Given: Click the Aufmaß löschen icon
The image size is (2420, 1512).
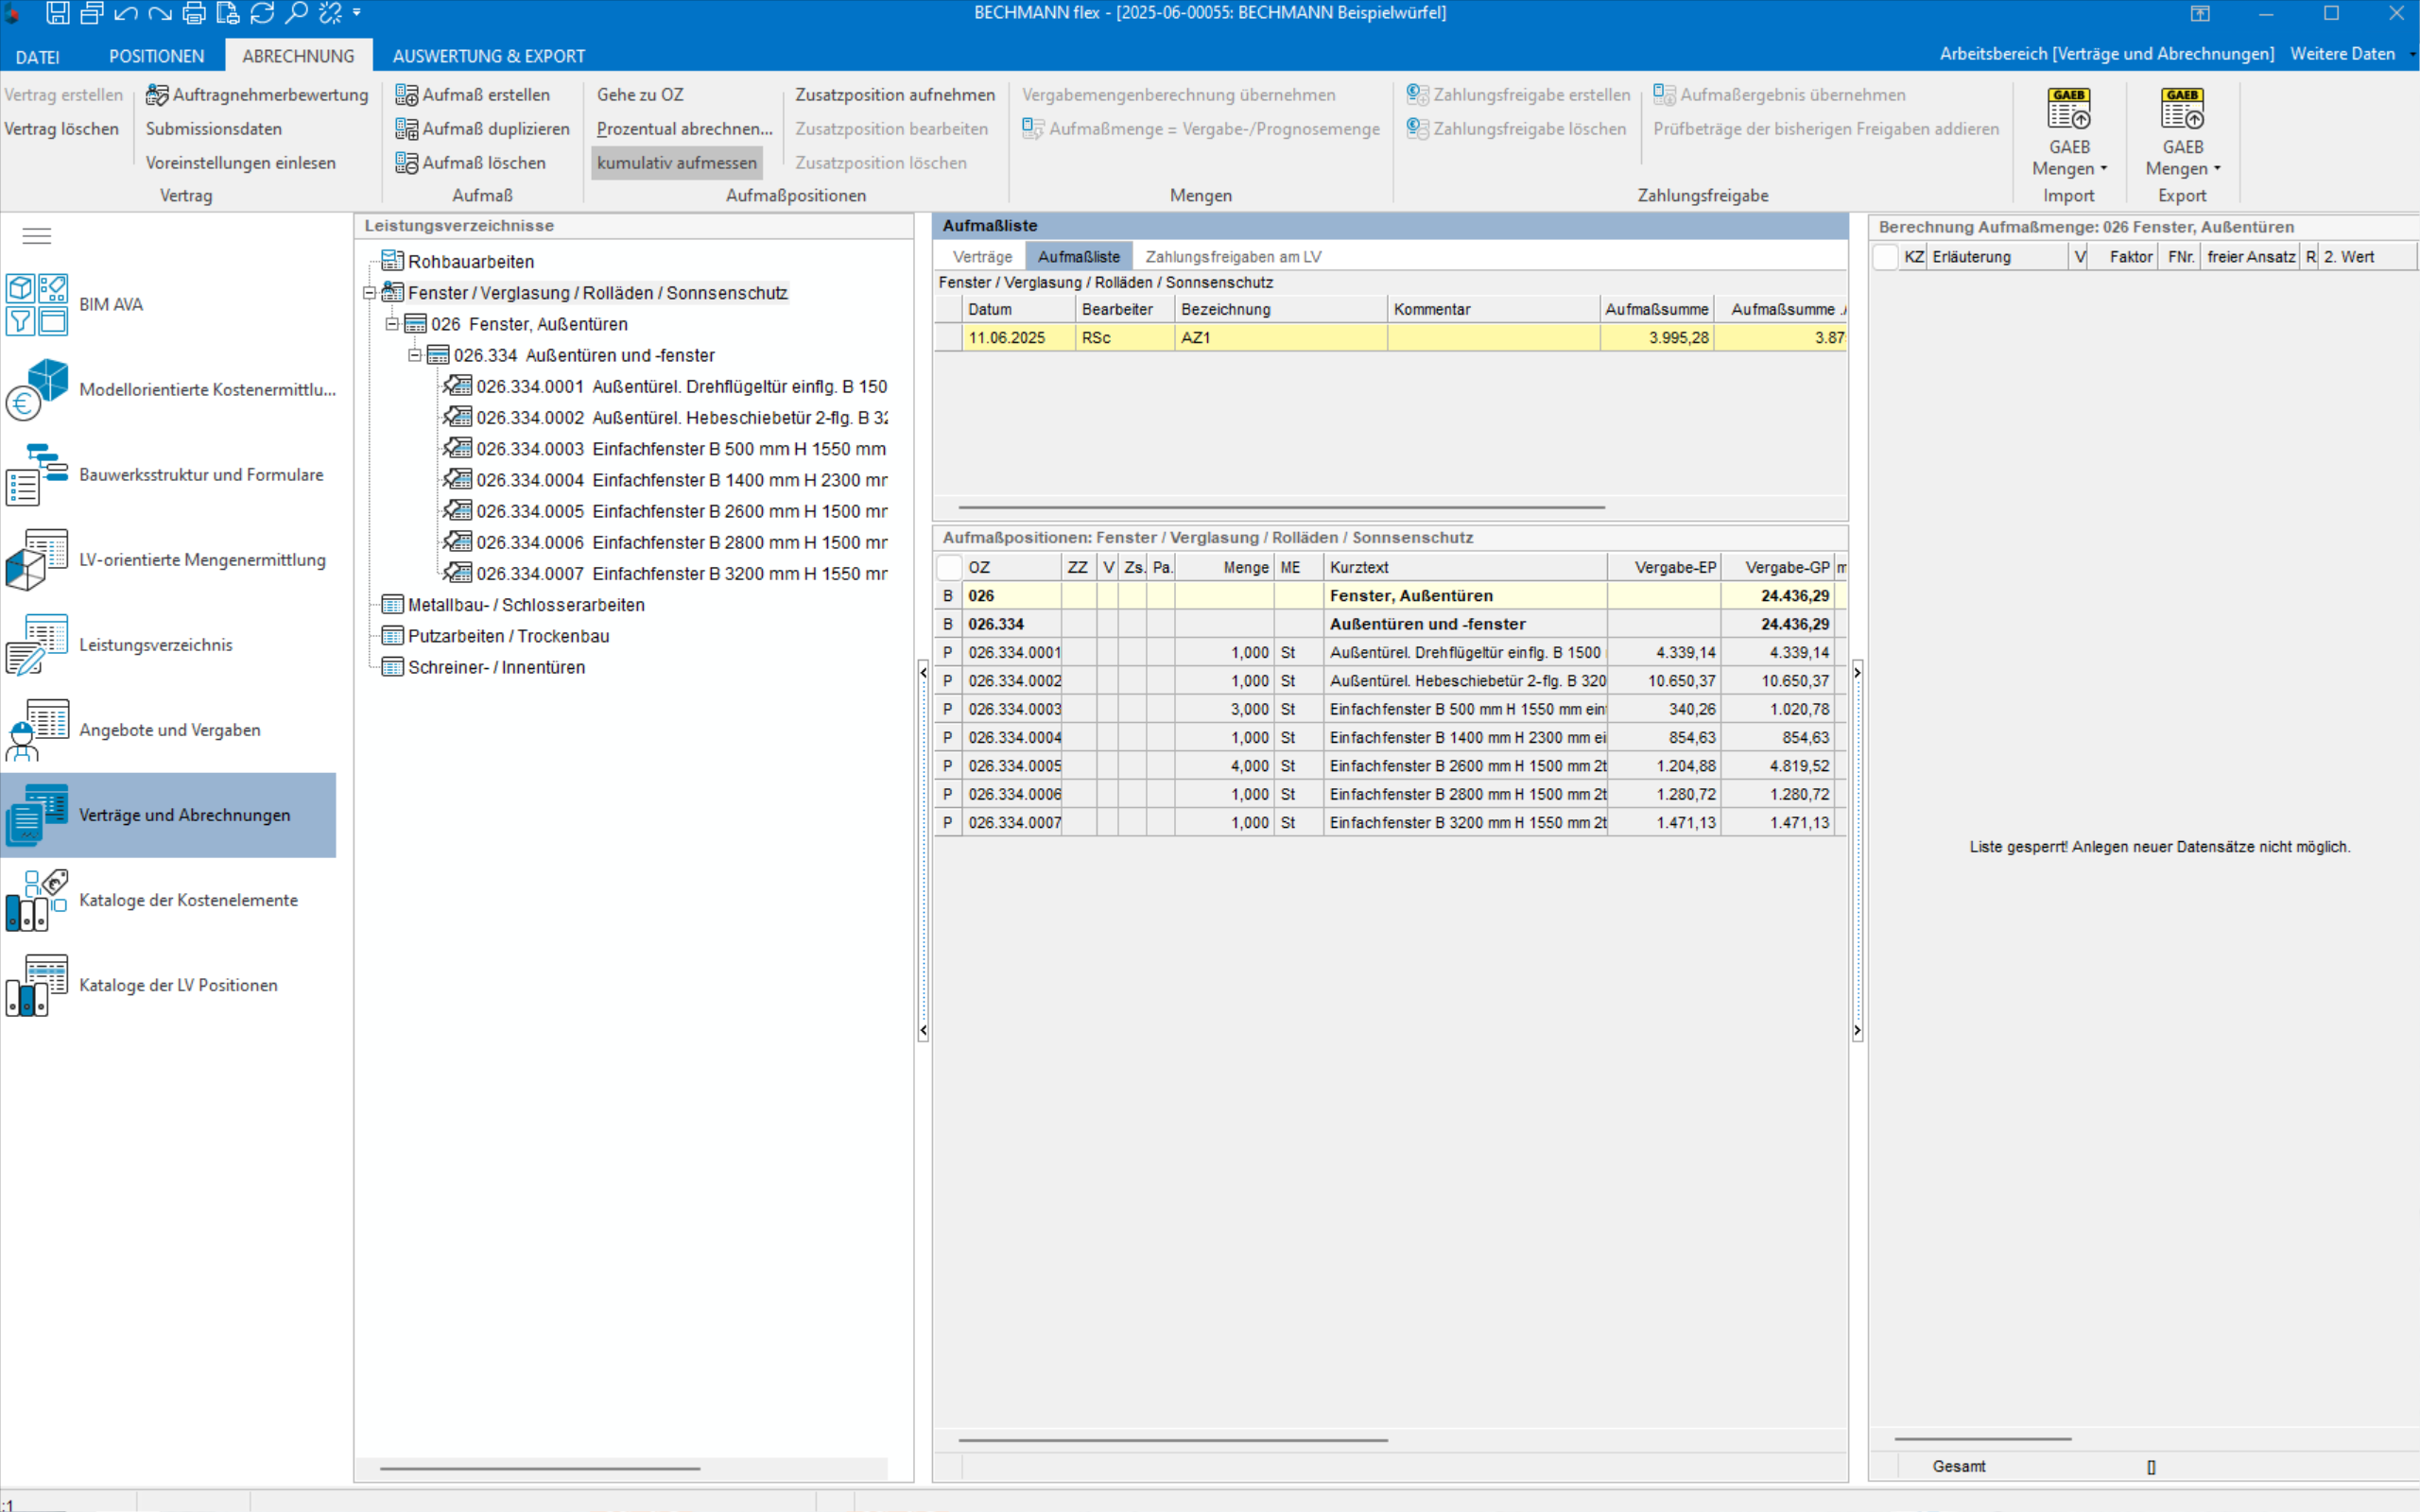Looking at the screenshot, I should 406,163.
